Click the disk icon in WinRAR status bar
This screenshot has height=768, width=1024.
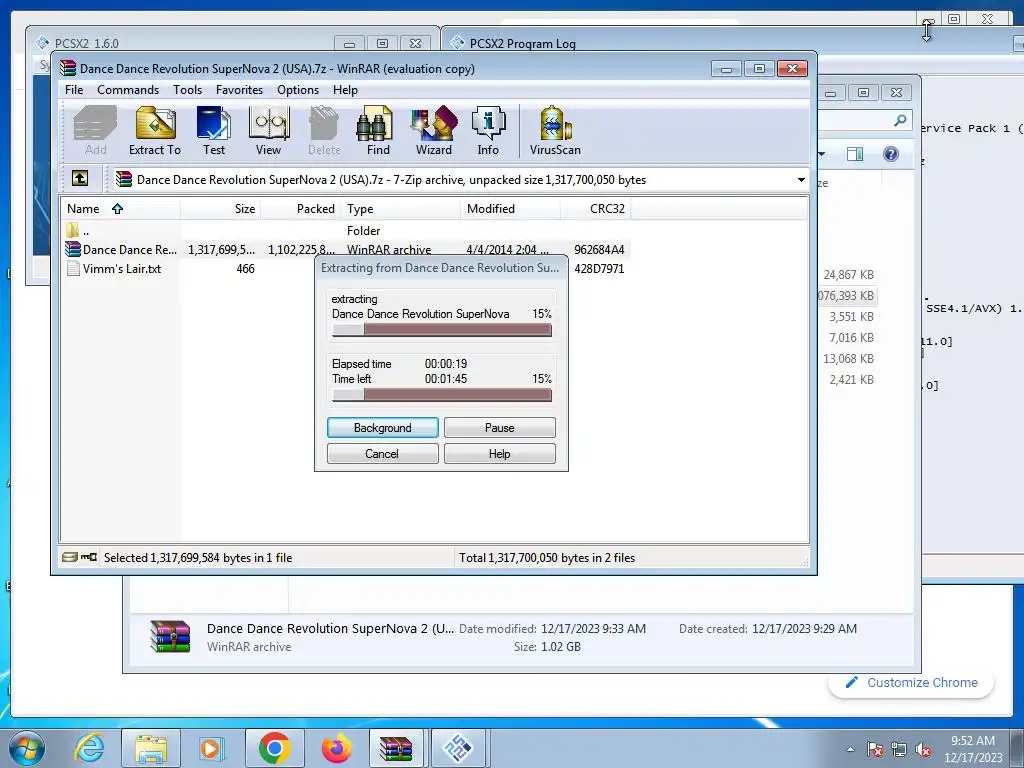[x=70, y=557]
